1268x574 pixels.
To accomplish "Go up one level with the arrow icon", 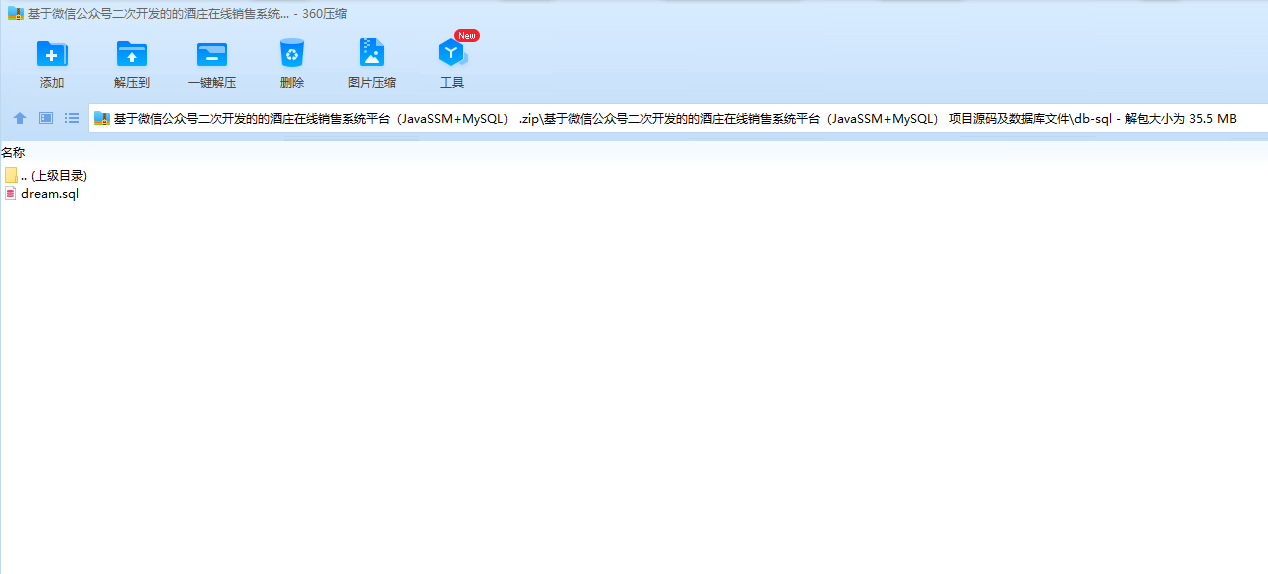I will point(20,118).
